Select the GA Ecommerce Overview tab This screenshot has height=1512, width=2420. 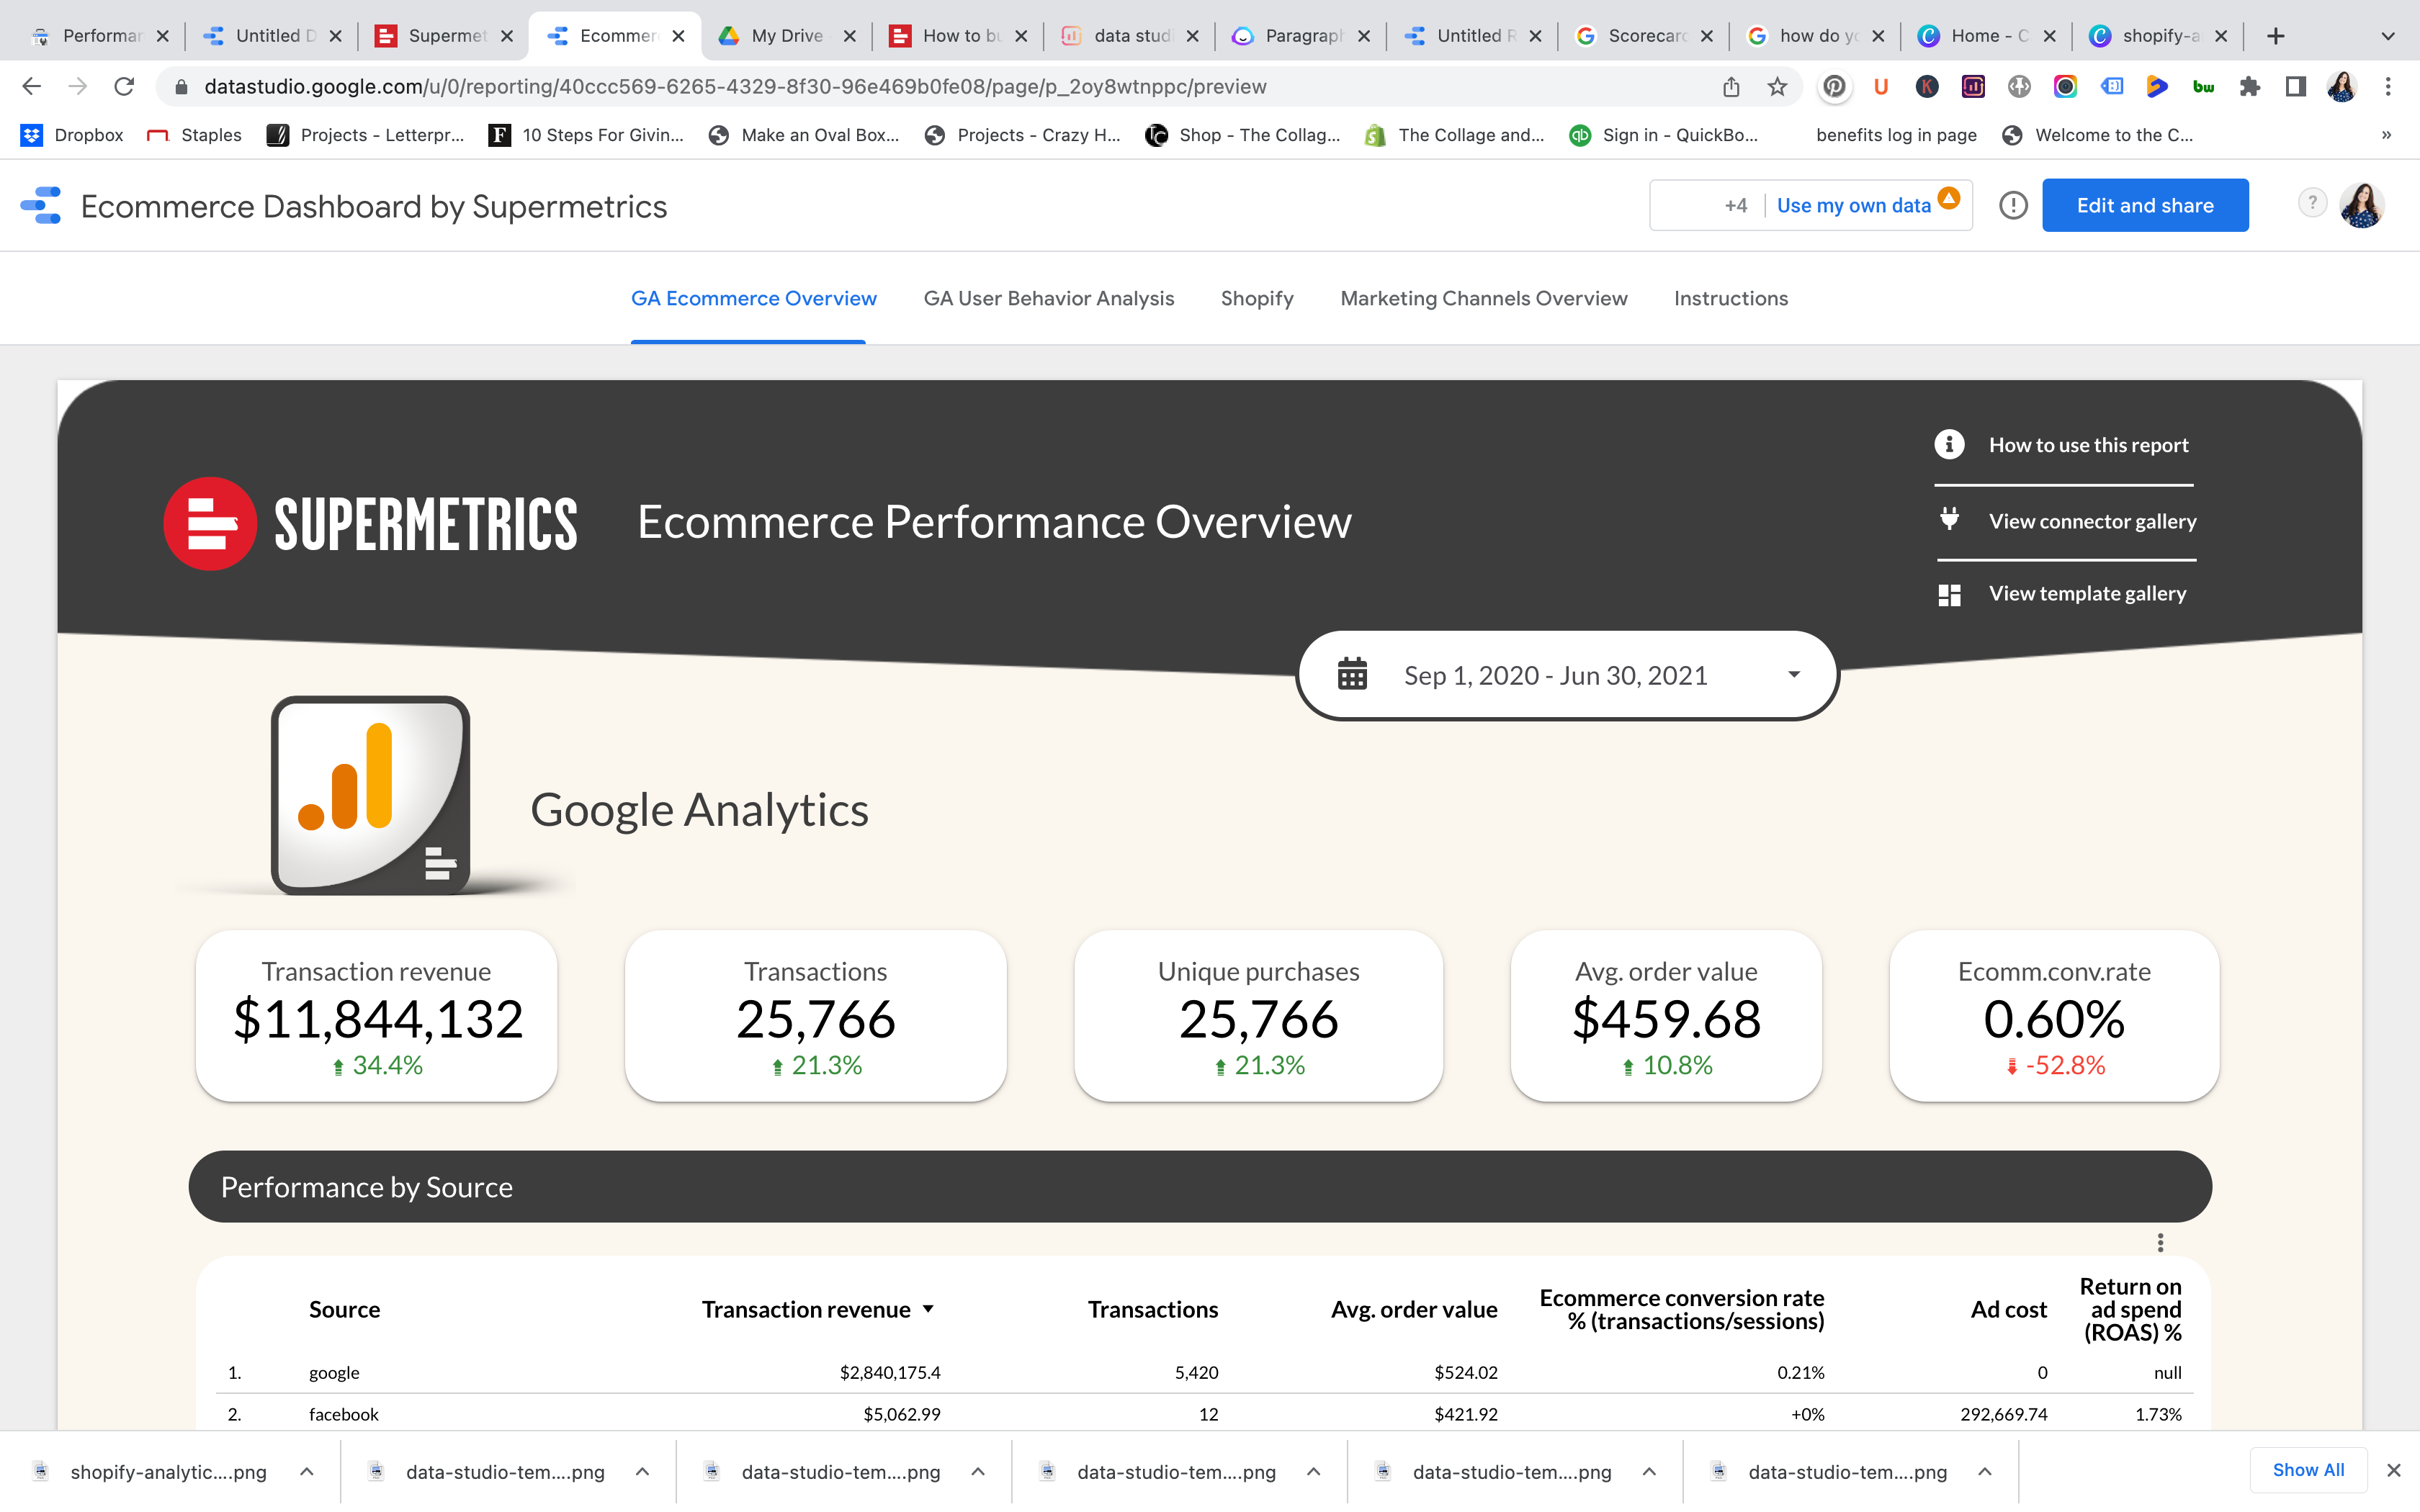click(753, 298)
